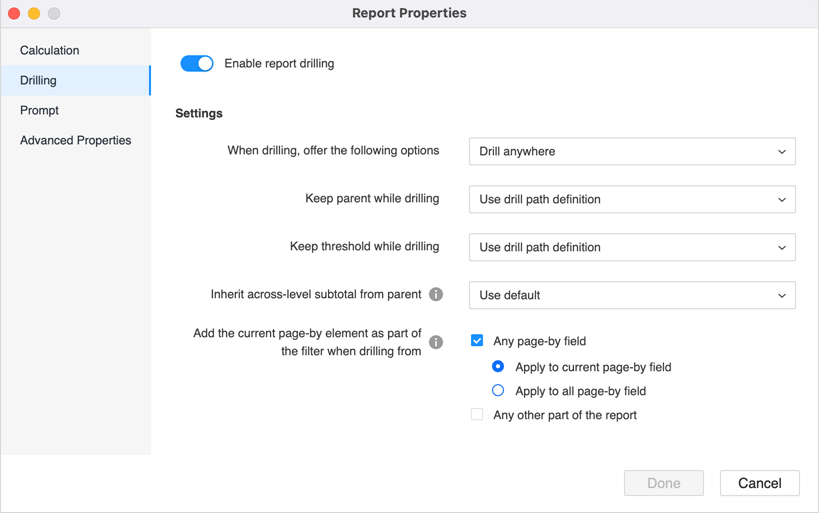Click info icon beside Inherit across-level subtotal
The image size is (819, 513).
pos(436,295)
